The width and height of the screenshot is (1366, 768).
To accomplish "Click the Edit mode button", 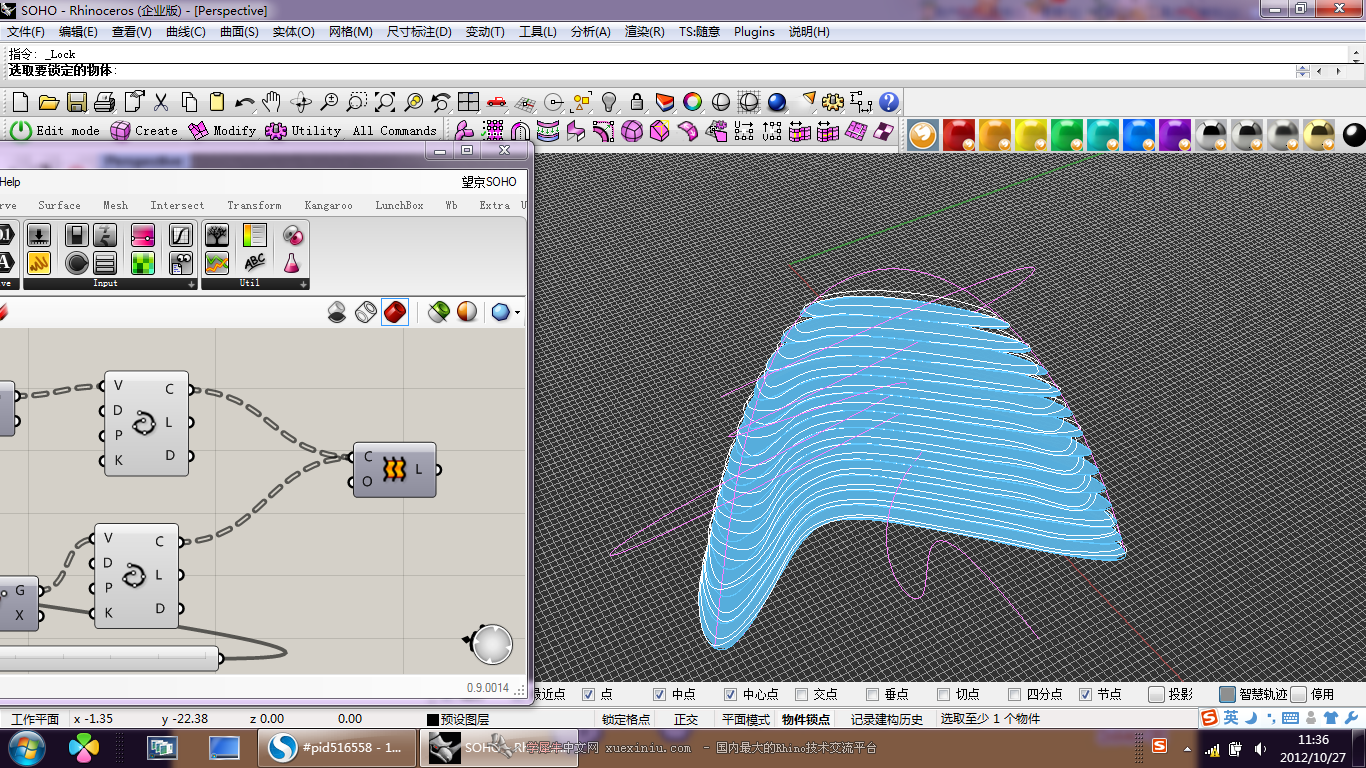I will [x=55, y=130].
